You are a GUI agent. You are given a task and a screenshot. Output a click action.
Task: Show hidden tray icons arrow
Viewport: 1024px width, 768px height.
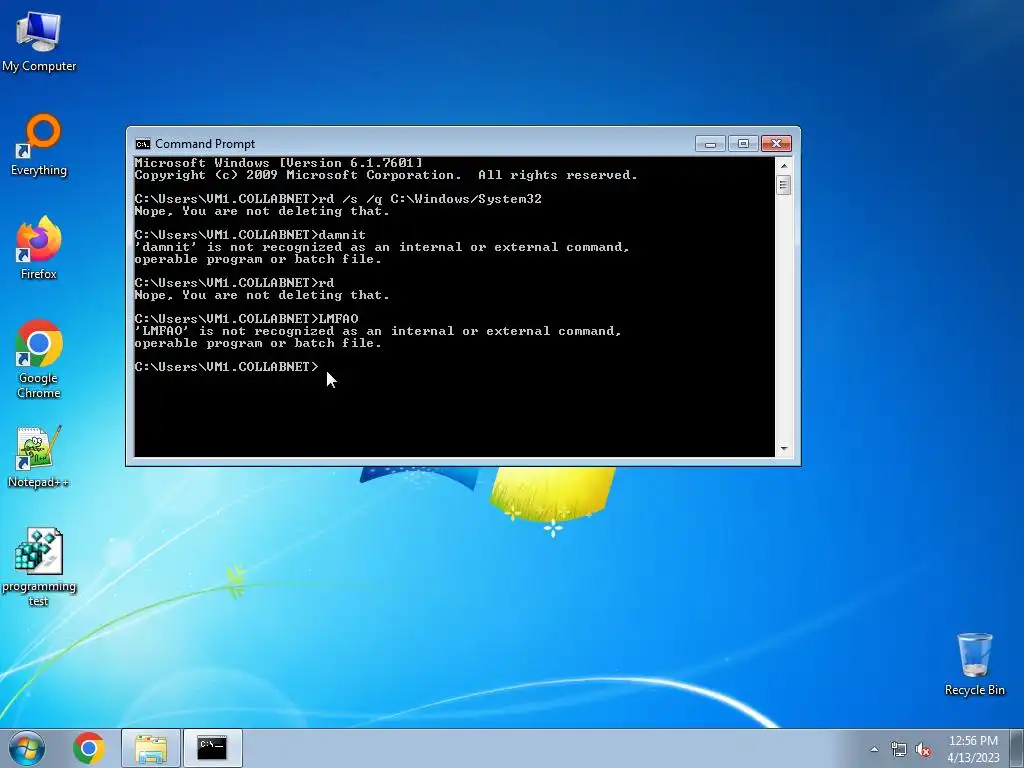click(874, 749)
